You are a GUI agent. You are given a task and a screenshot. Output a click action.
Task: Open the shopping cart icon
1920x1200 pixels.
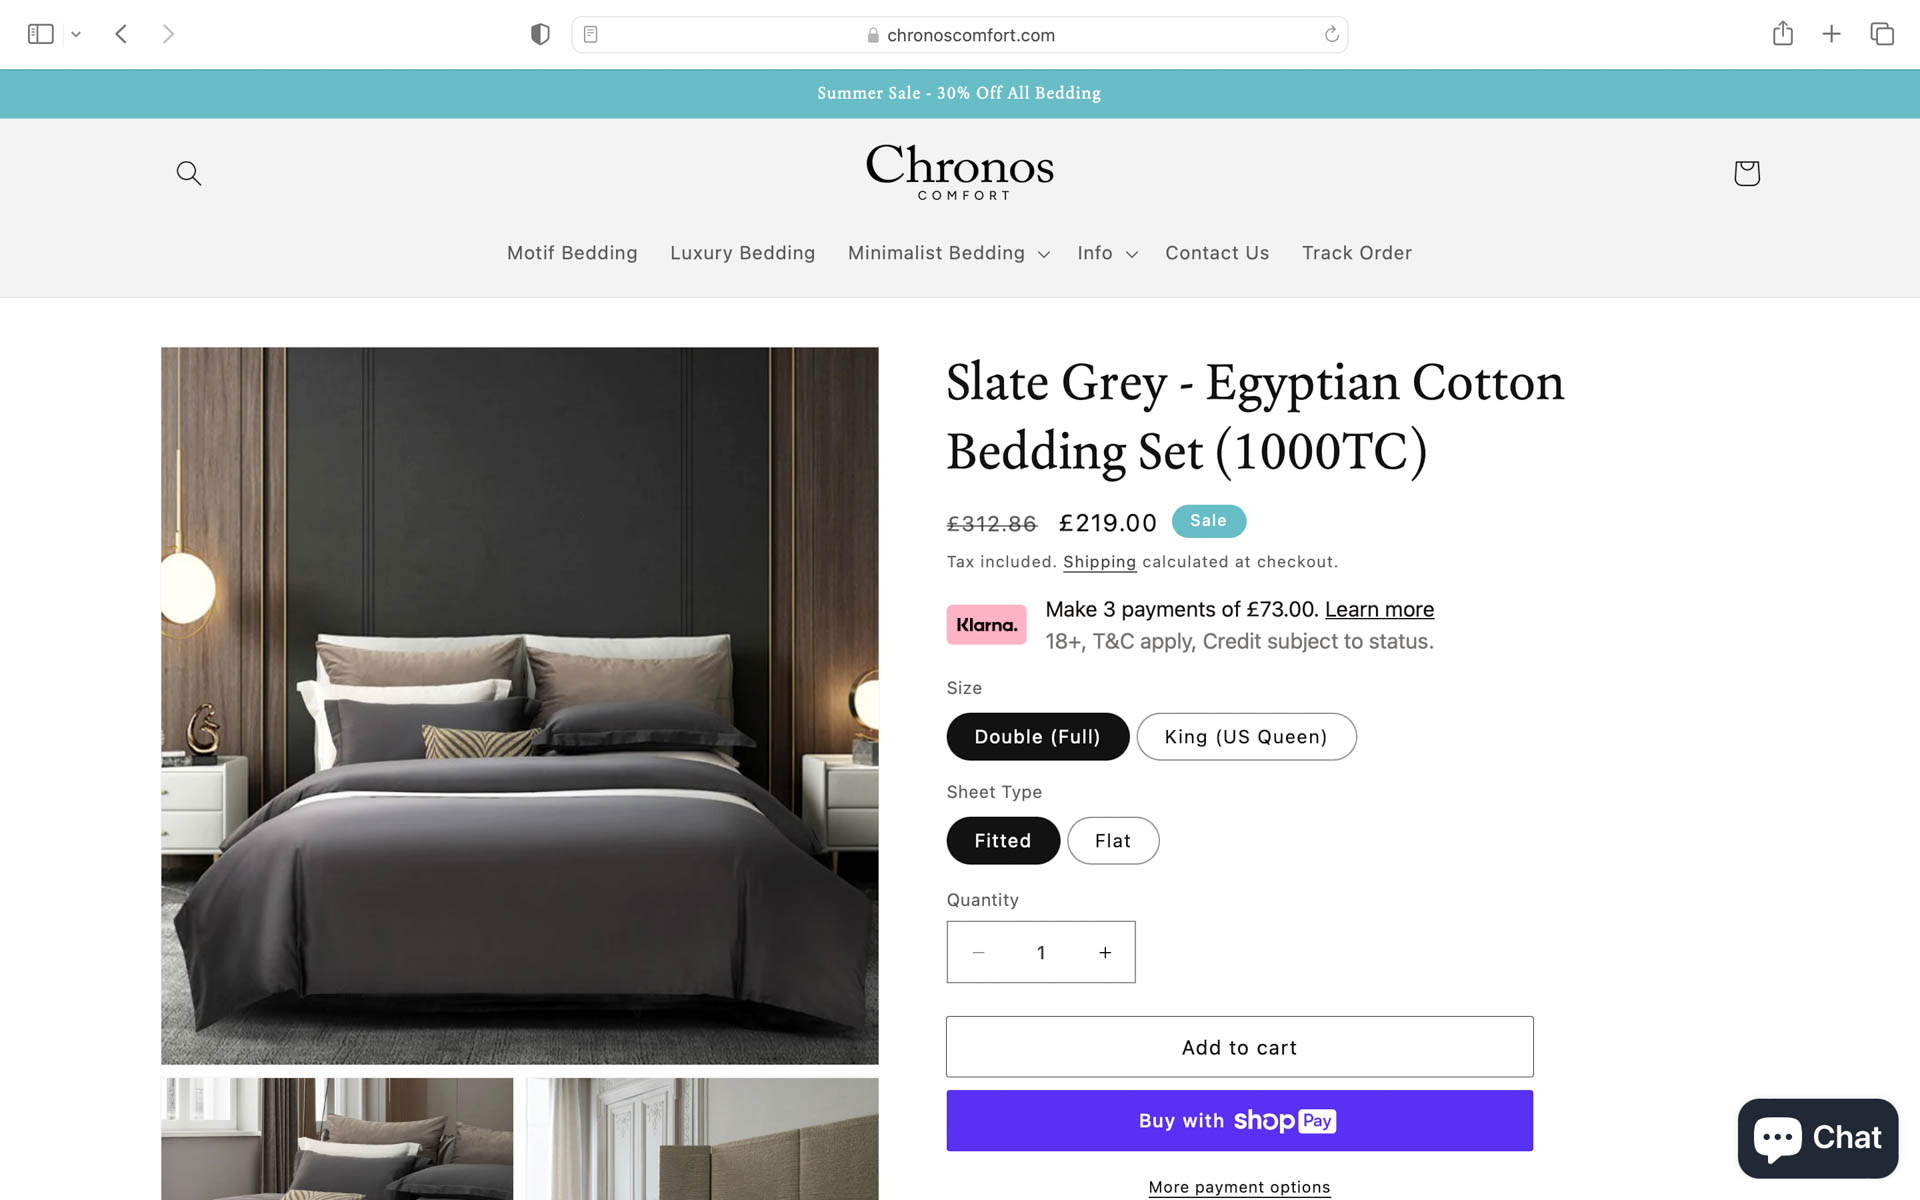pos(1746,173)
